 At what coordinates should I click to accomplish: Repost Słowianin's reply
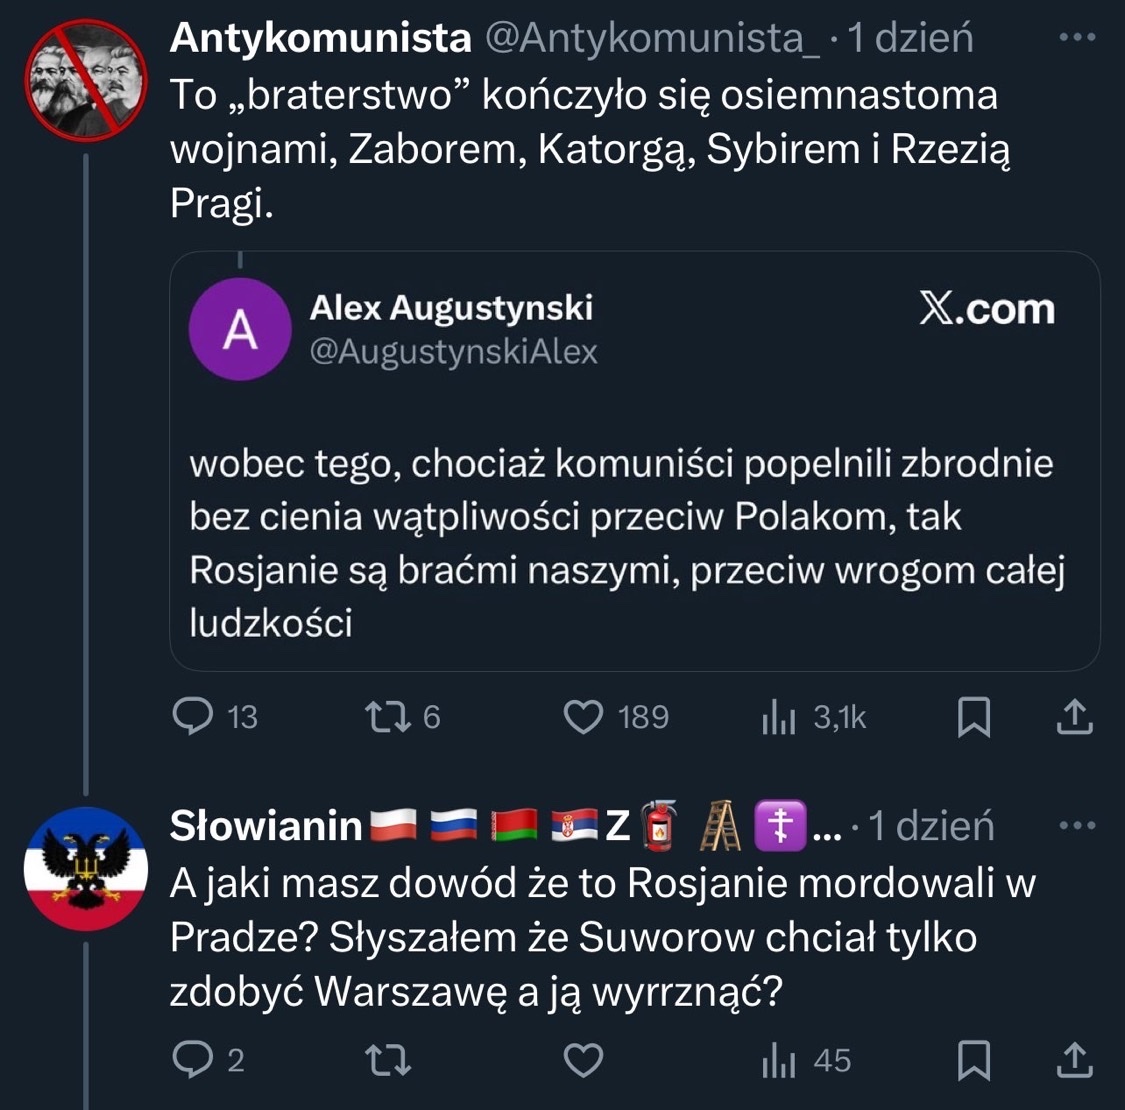pyautogui.click(x=387, y=1060)
